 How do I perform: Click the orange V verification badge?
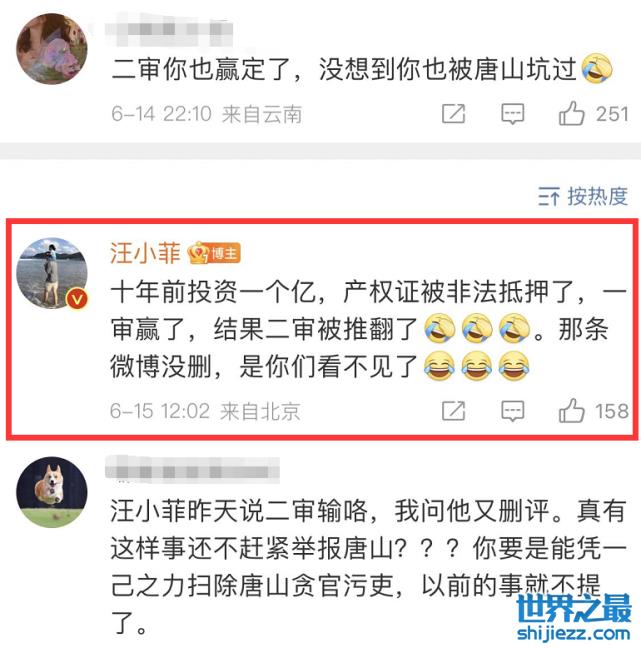click(x=77, y=298)
